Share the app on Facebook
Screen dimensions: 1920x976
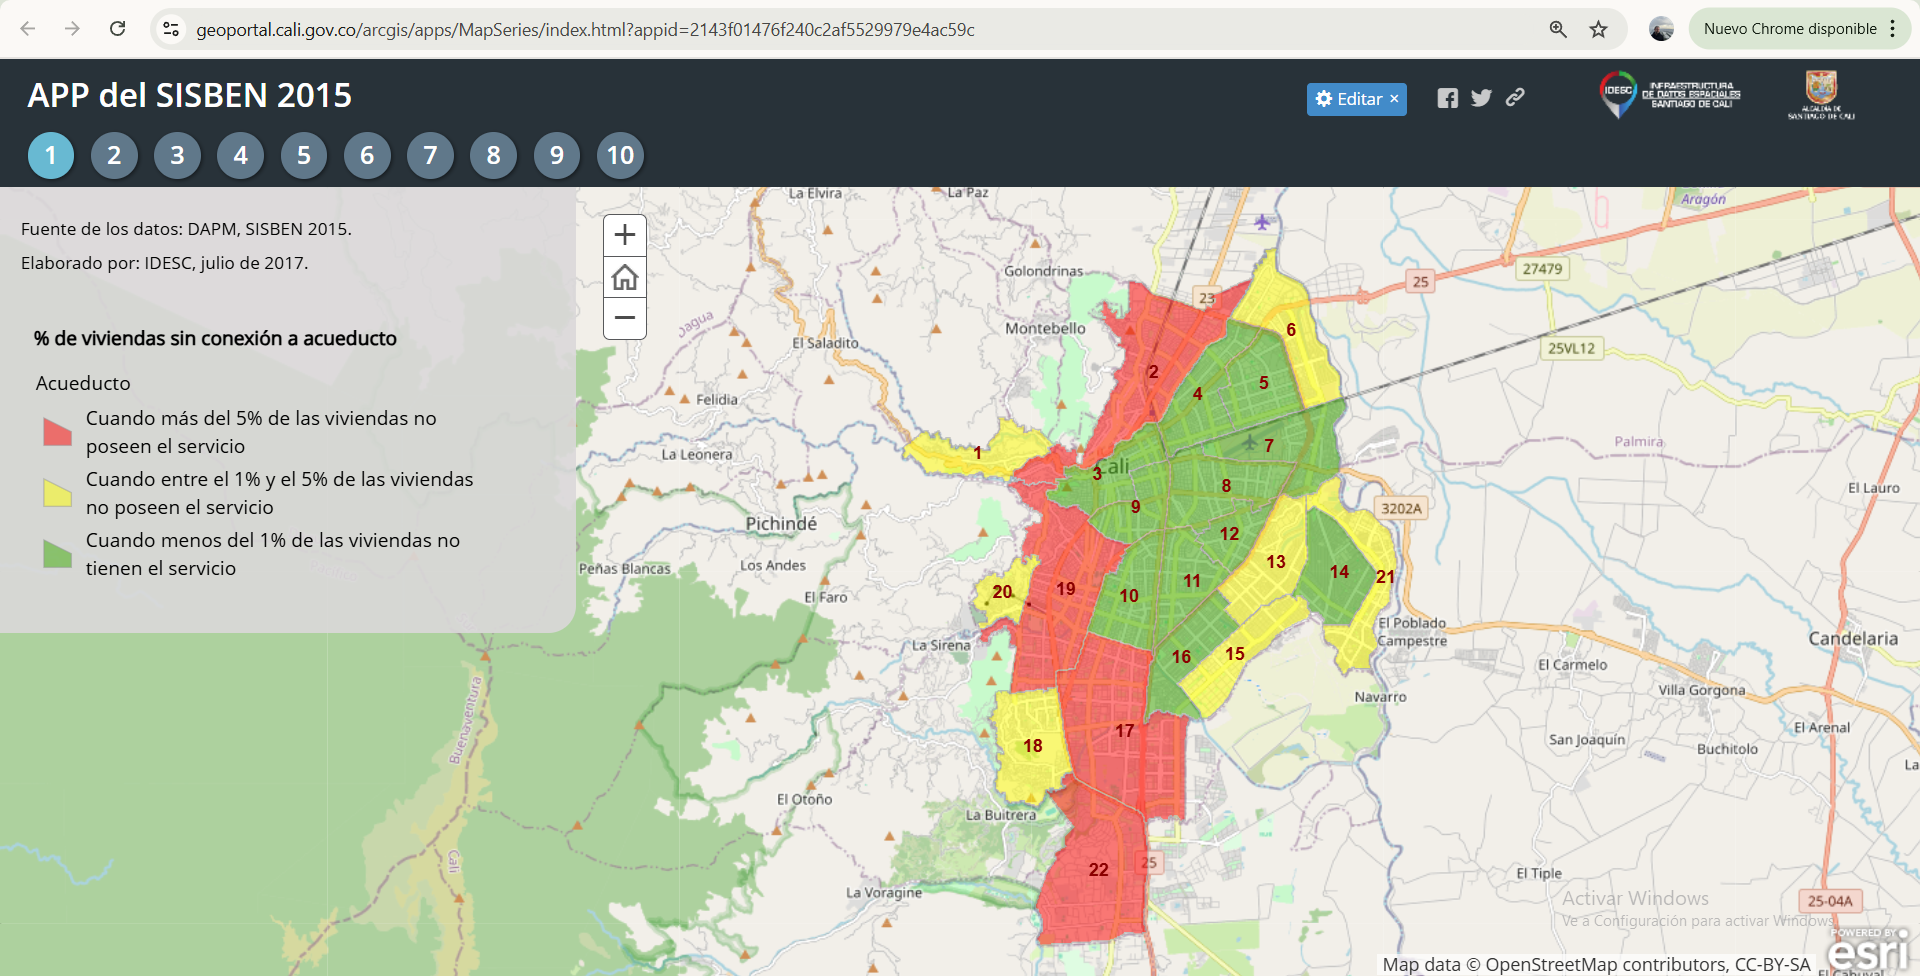coord(1447,98)
